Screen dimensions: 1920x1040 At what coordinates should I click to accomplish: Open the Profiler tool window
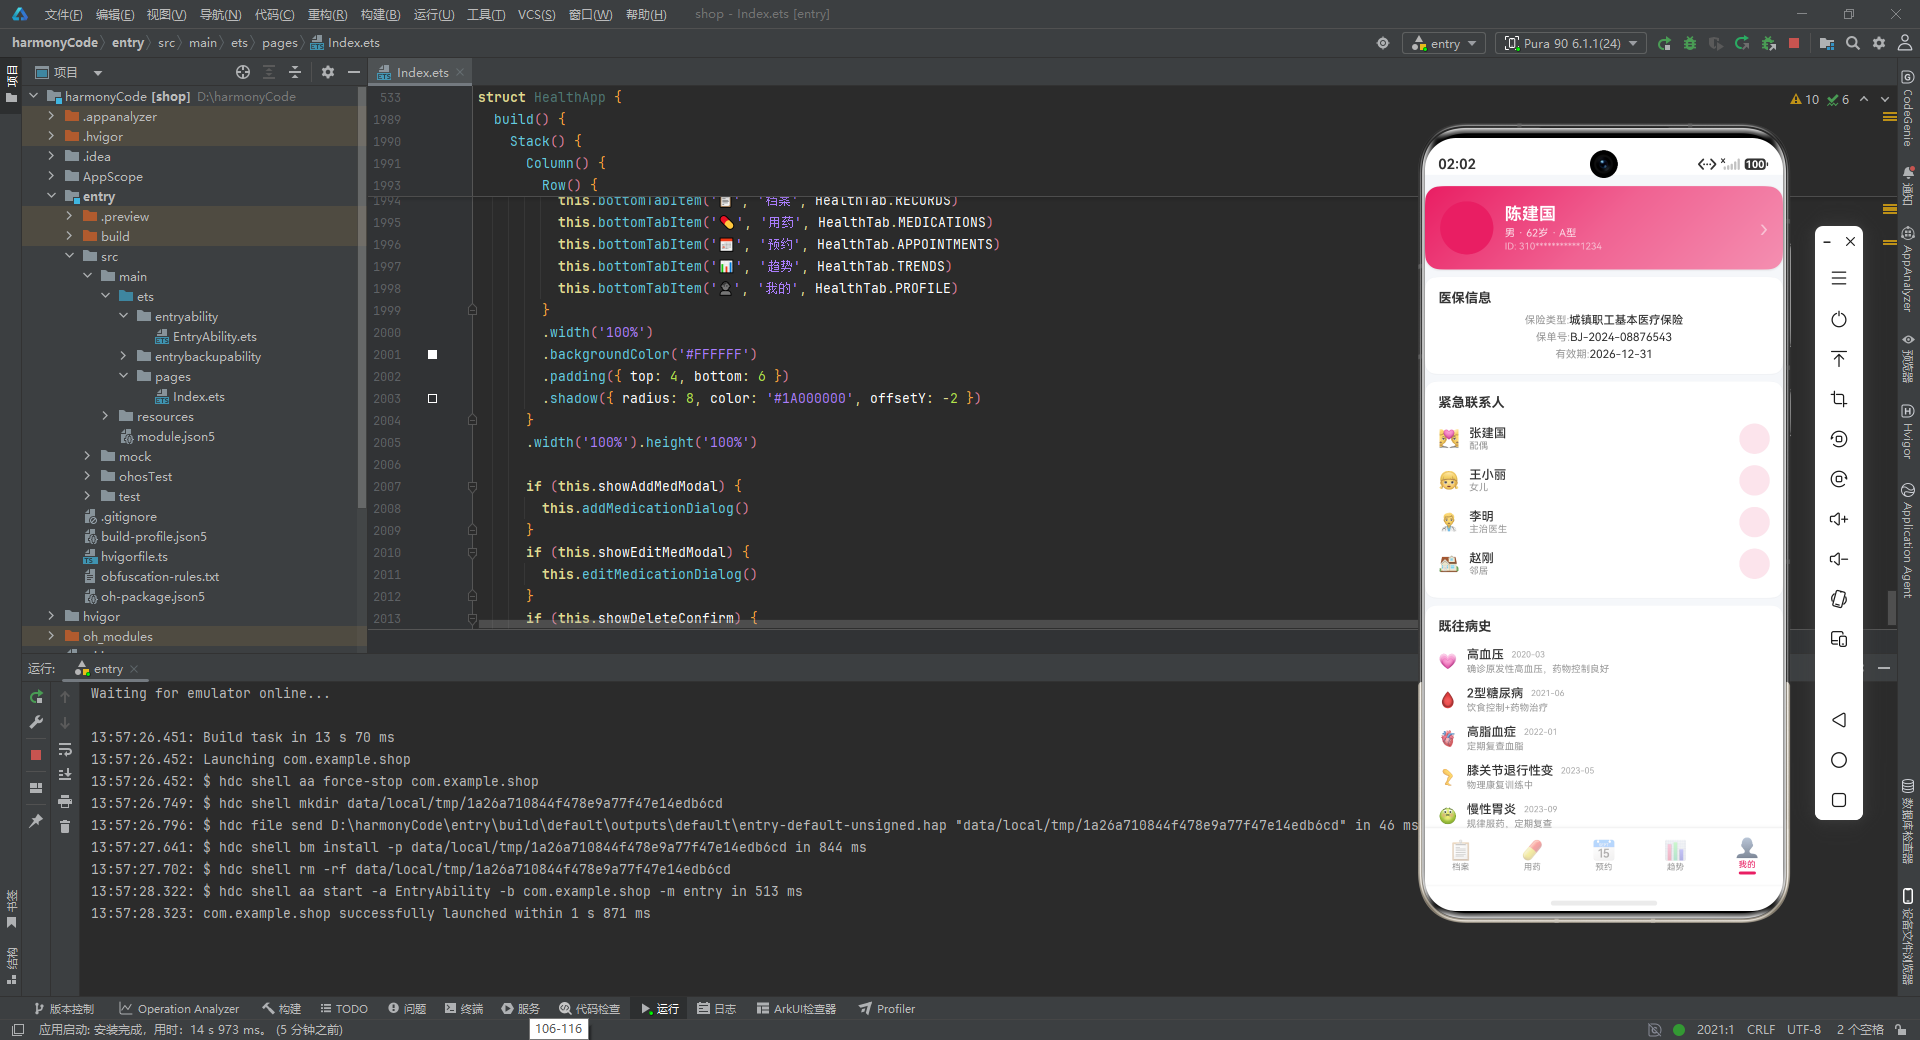coord(887,1008)
